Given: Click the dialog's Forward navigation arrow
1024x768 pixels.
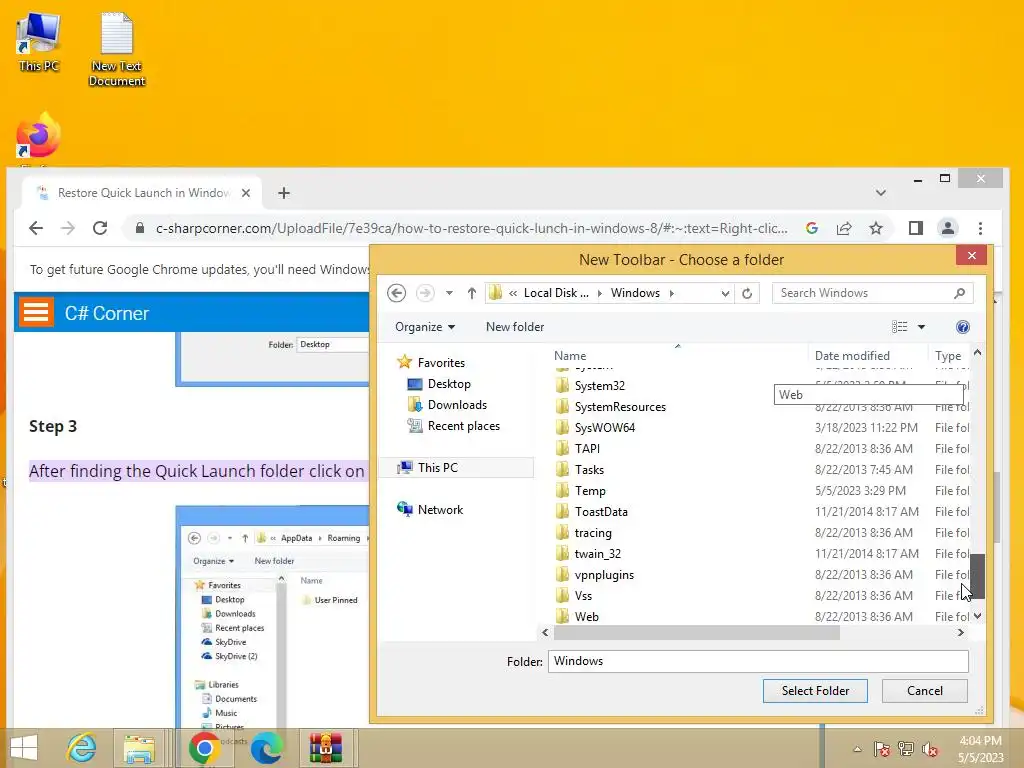Looking at the screenshot, I should (x=425, y=293).
